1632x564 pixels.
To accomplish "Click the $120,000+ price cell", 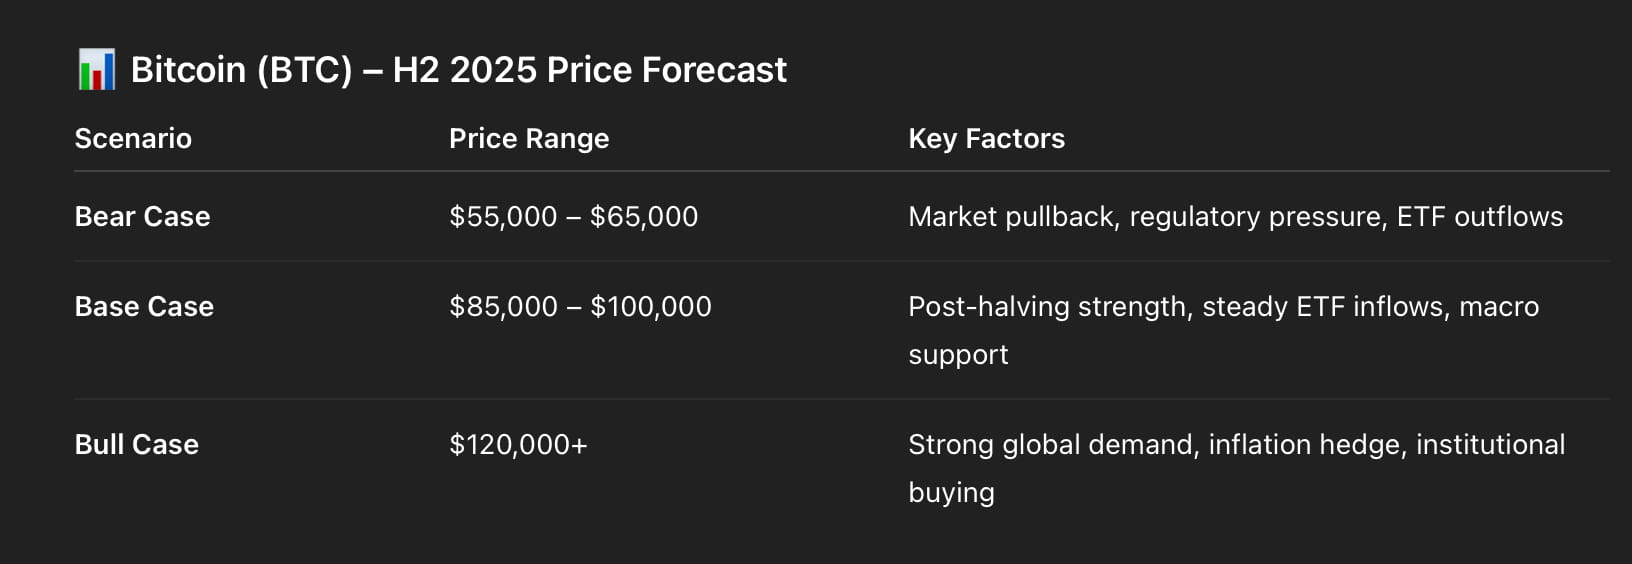I will [518, 445].
